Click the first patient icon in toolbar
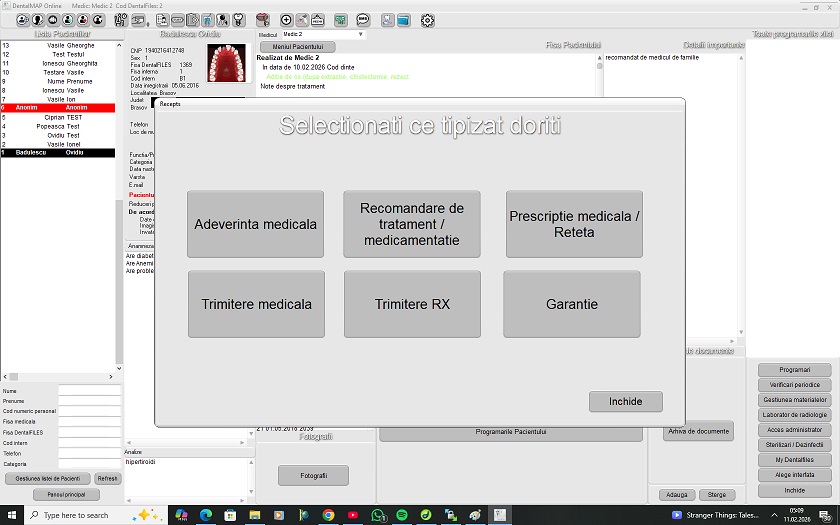This screenshot has width=840, height=525. point(22,20)
